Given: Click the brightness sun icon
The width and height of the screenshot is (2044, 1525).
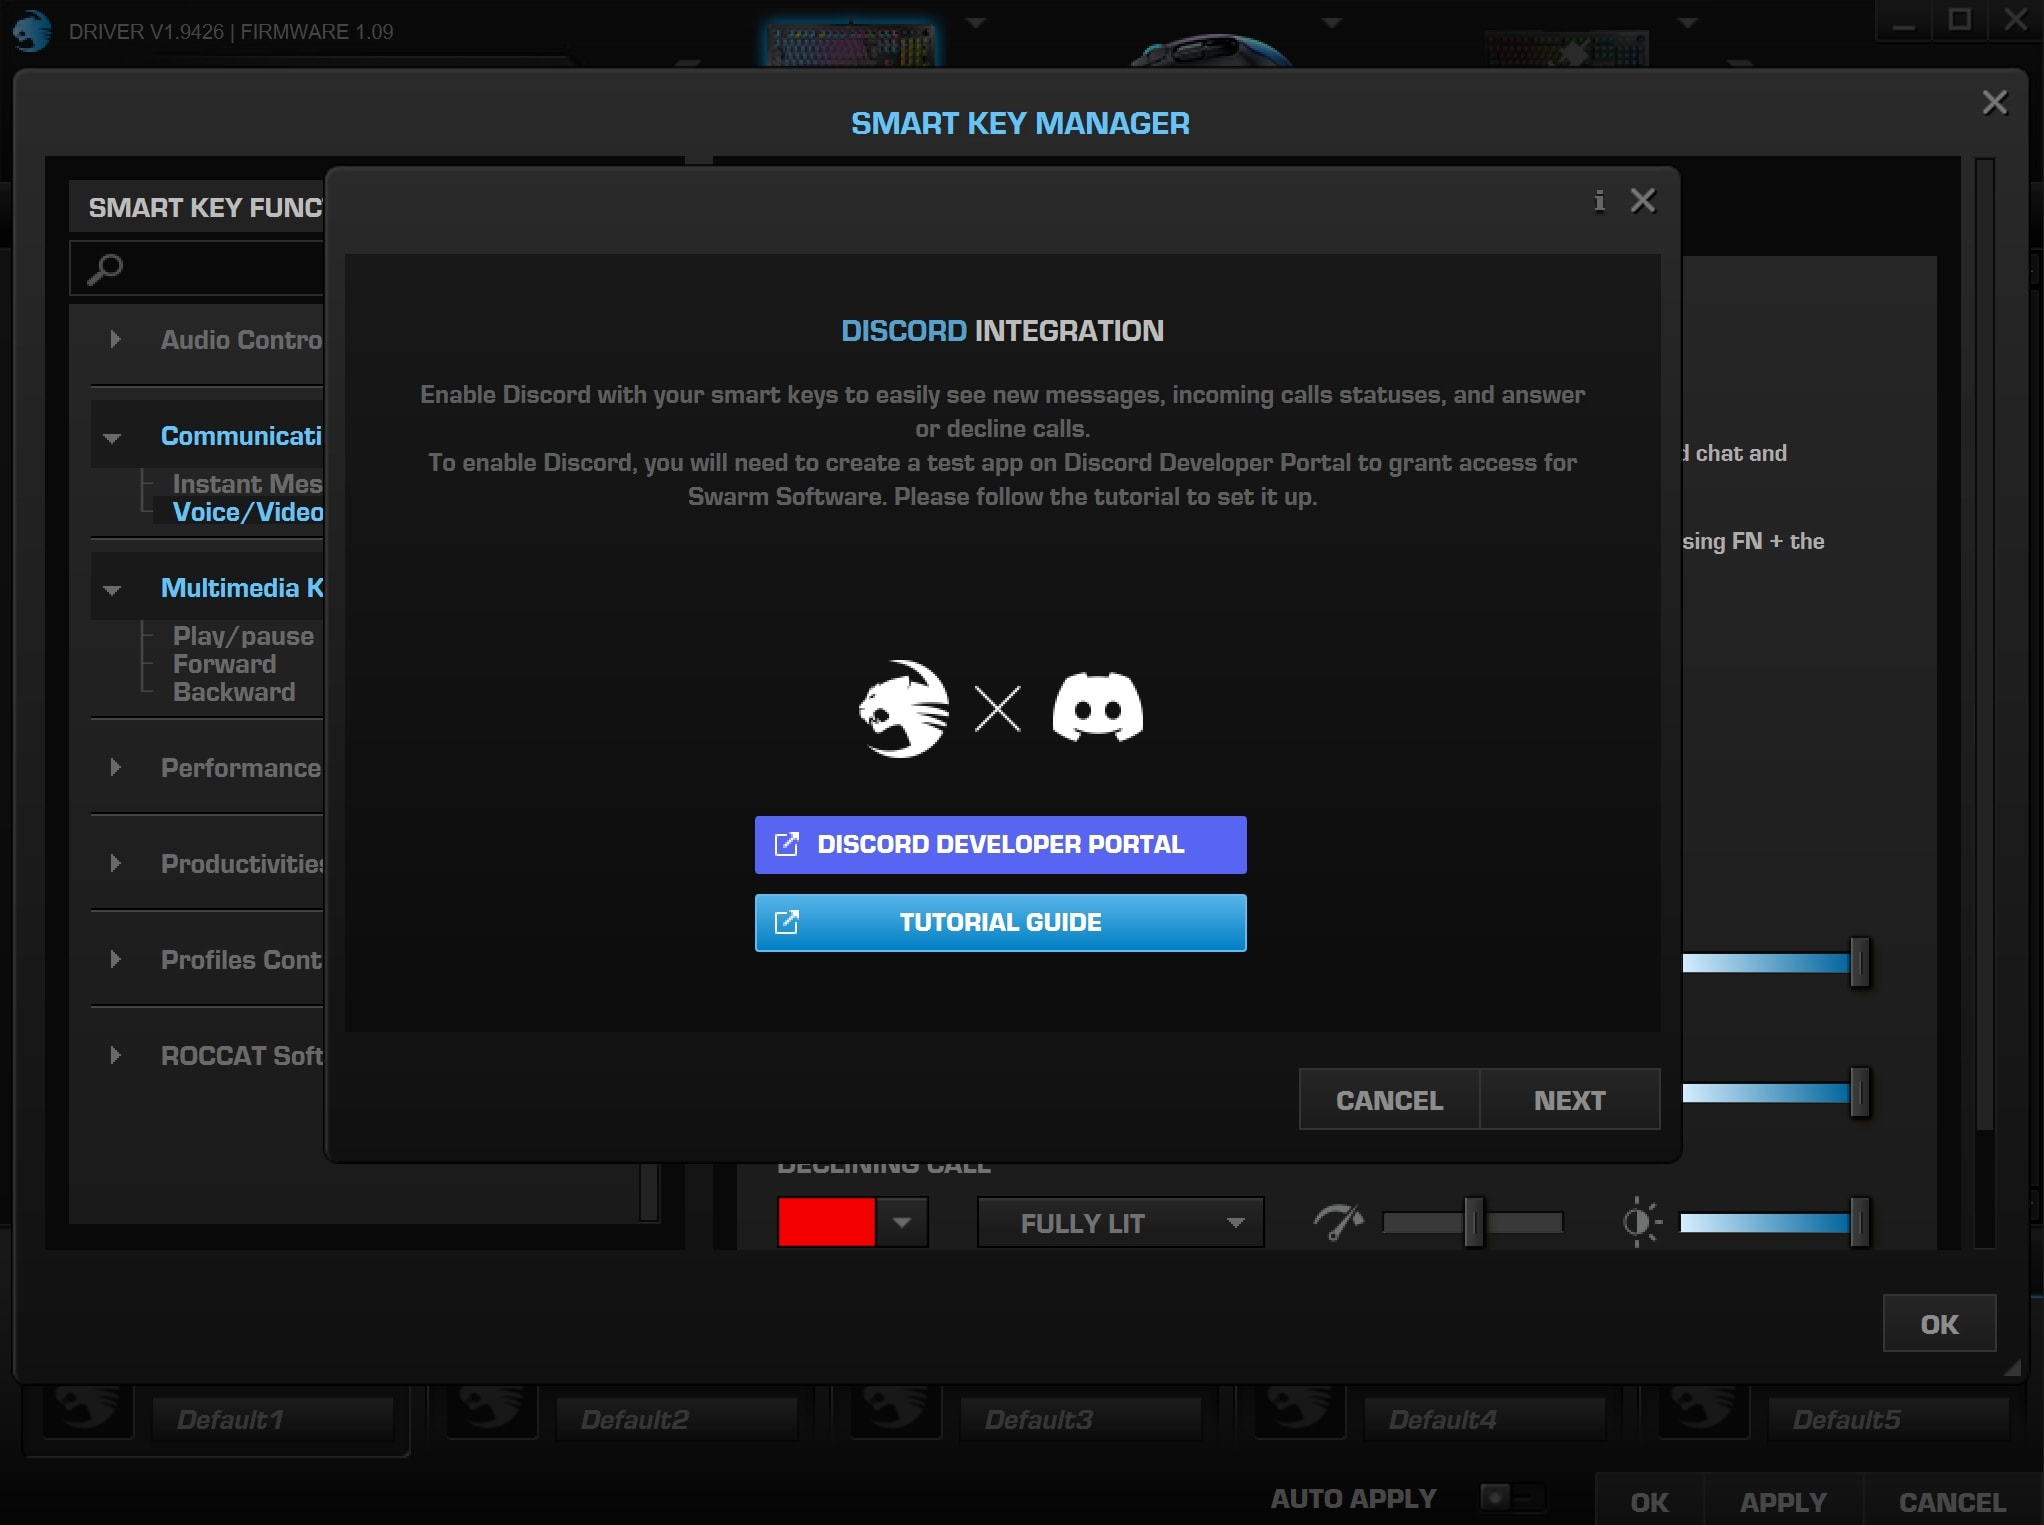Looking at the screenshot, I should click(1640, 1222).
